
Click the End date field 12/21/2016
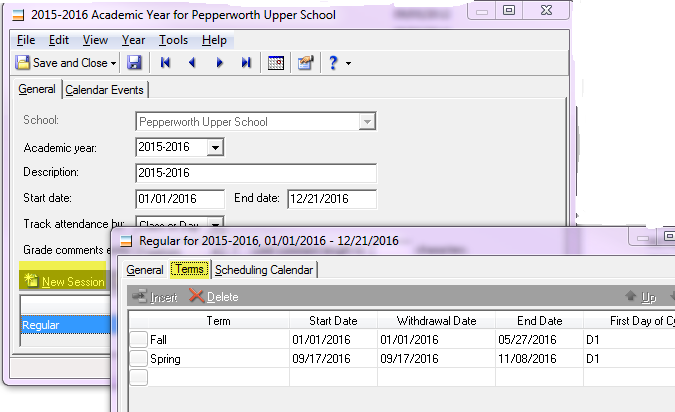point(332,199)
